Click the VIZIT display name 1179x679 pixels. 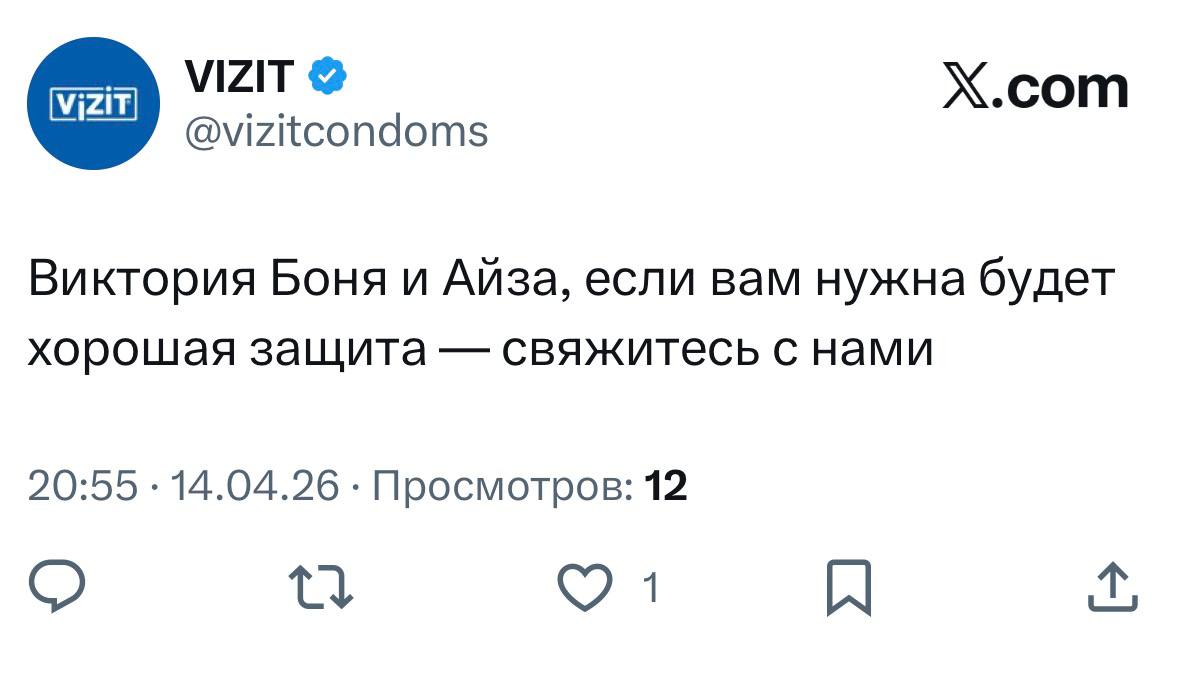(x=240, y=75)
